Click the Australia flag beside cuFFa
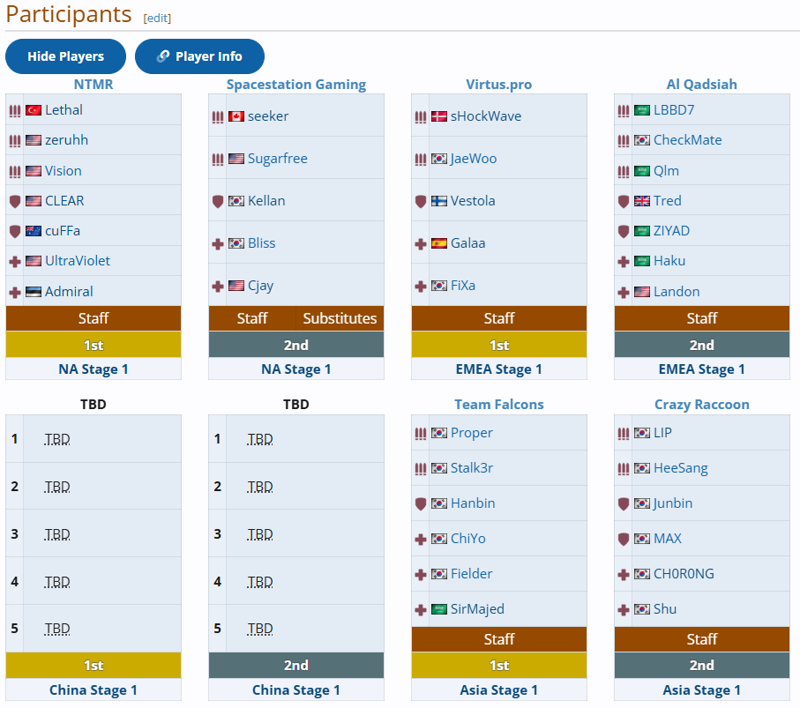The image size is (800, 708). (33, 231)
